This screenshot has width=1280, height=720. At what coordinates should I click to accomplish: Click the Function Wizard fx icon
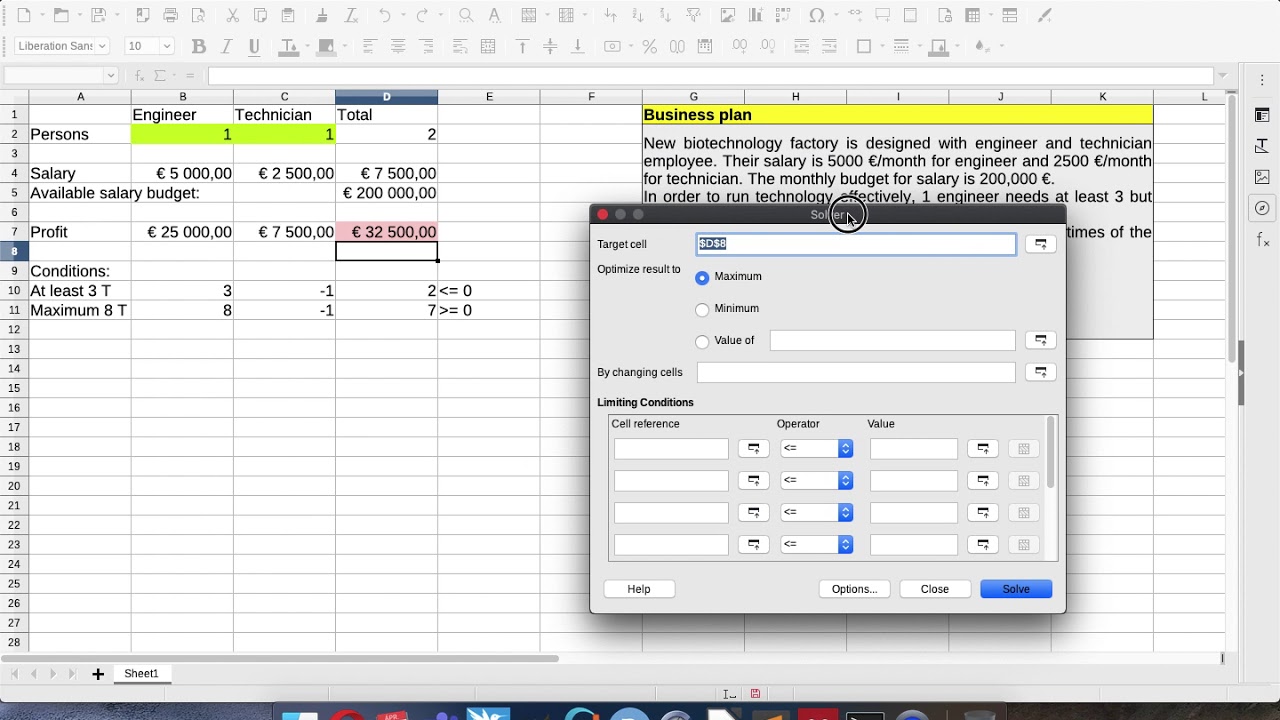click(139, 76)
